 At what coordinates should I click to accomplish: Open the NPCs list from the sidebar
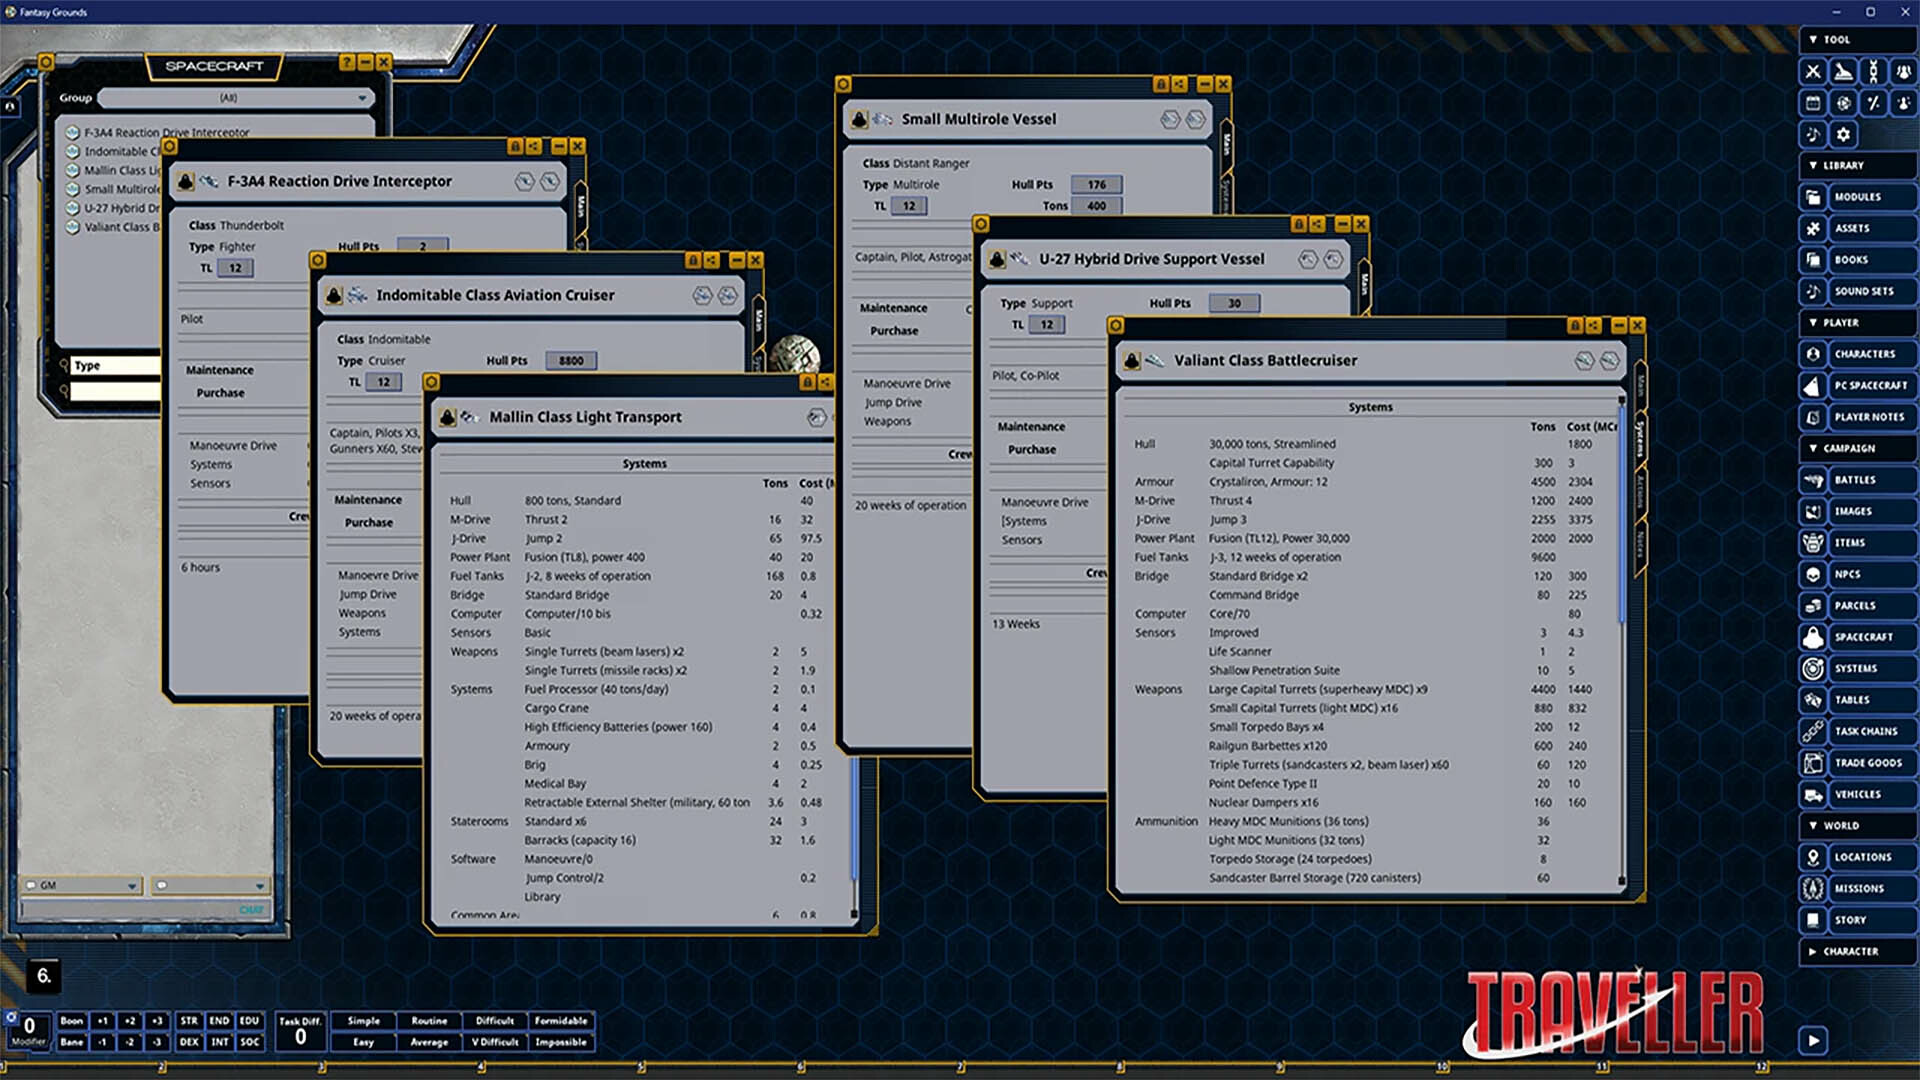(x=1866, y=574)
